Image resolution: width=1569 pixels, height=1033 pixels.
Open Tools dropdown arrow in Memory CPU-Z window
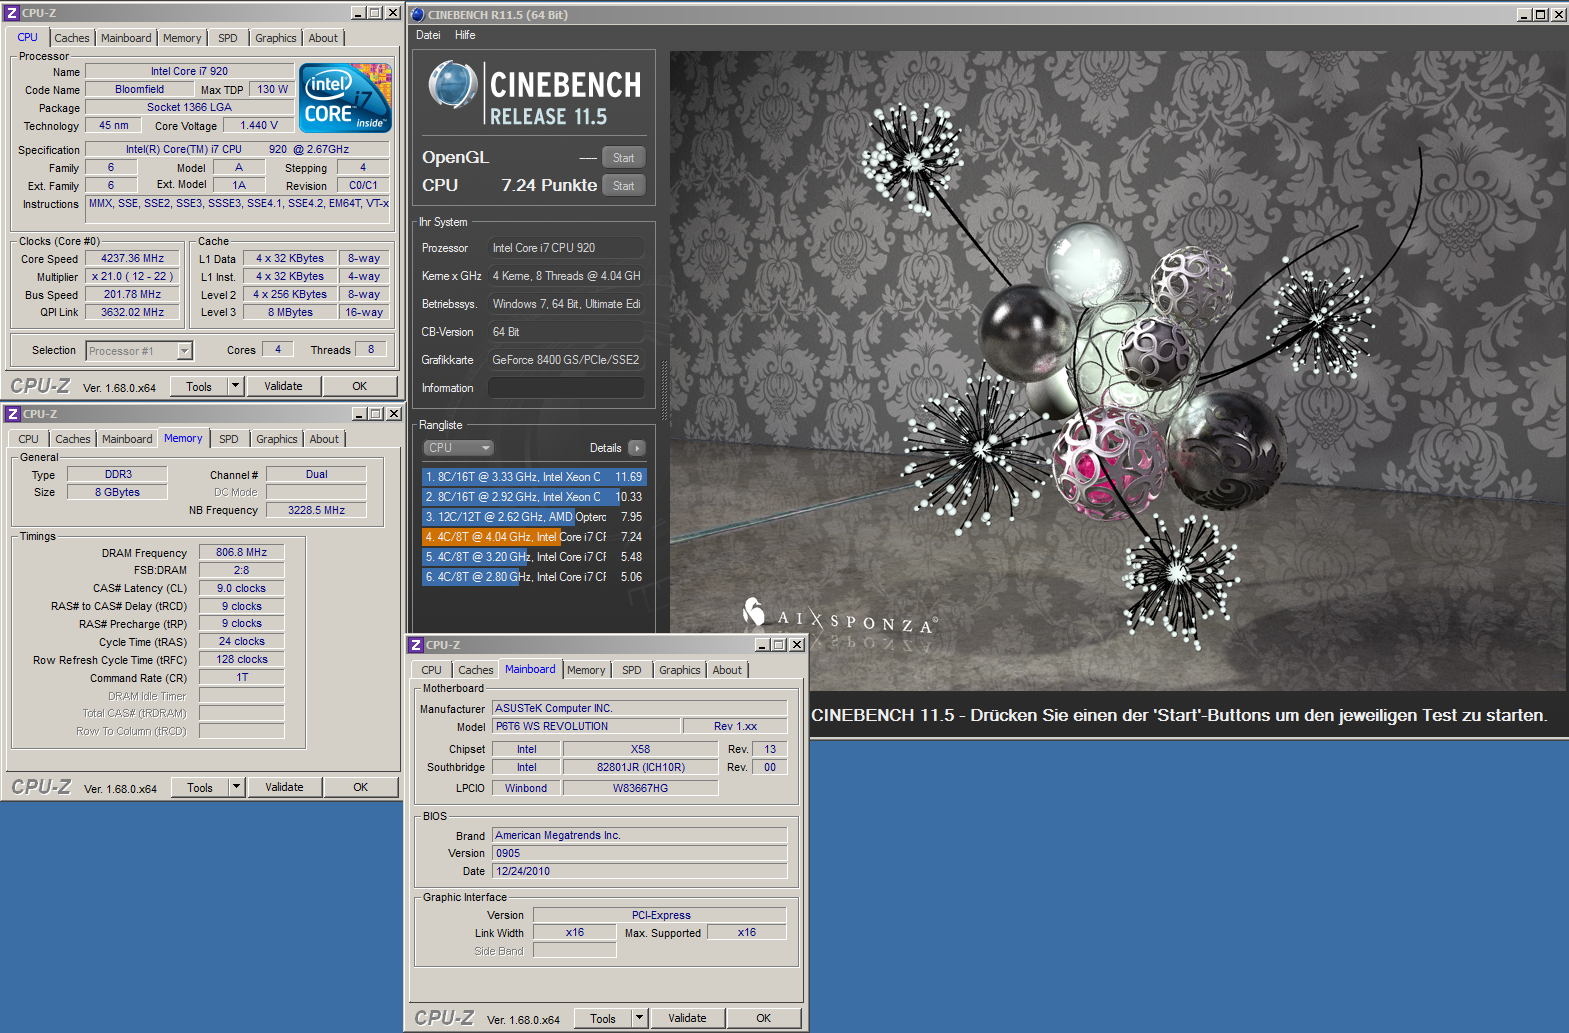237,787
